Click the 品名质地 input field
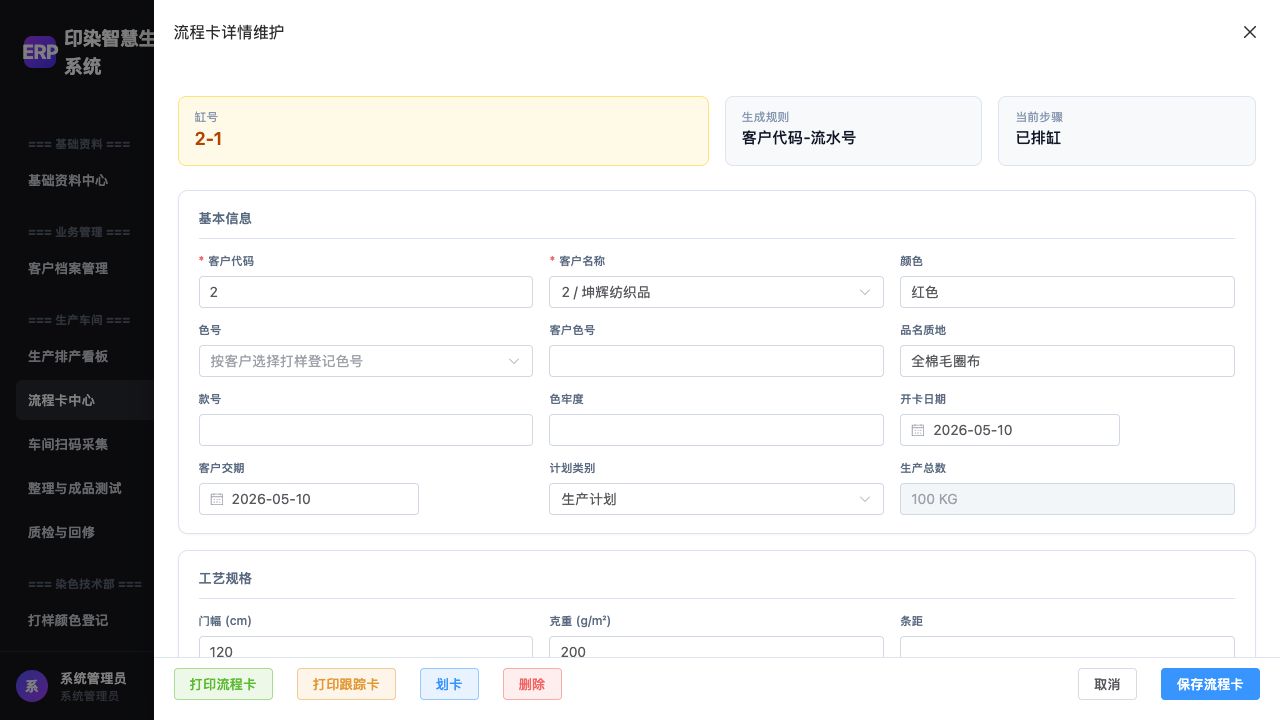 pyautogui.click(x=1067, y=361)
